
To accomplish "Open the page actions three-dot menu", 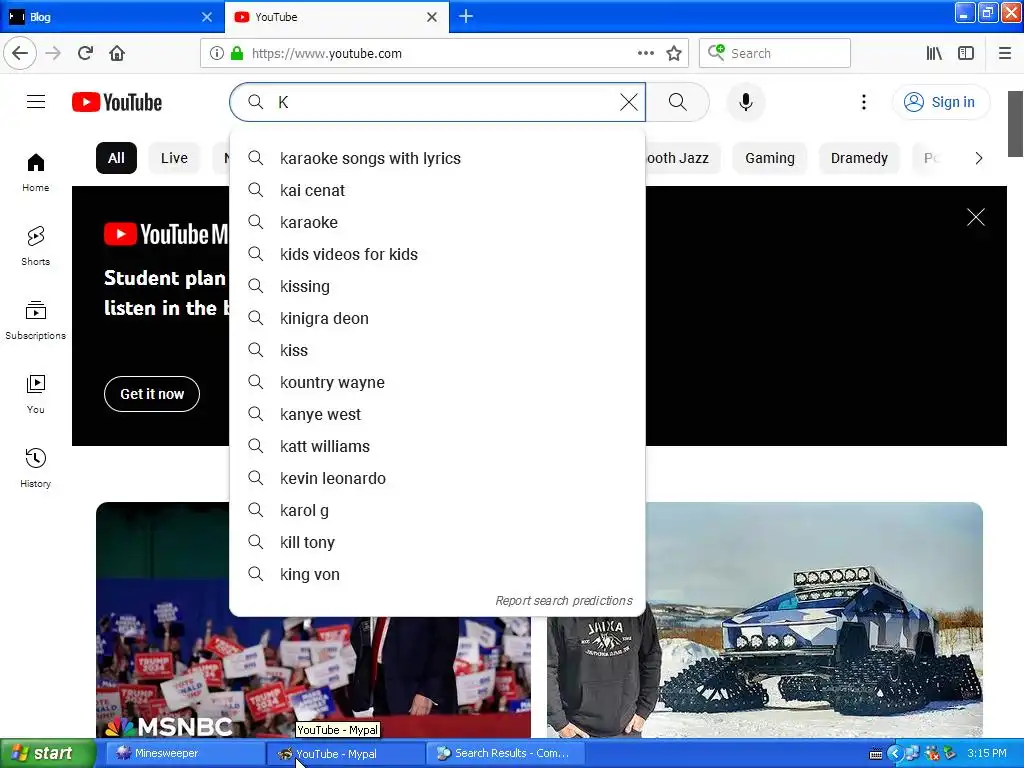I will click(646, 53).
